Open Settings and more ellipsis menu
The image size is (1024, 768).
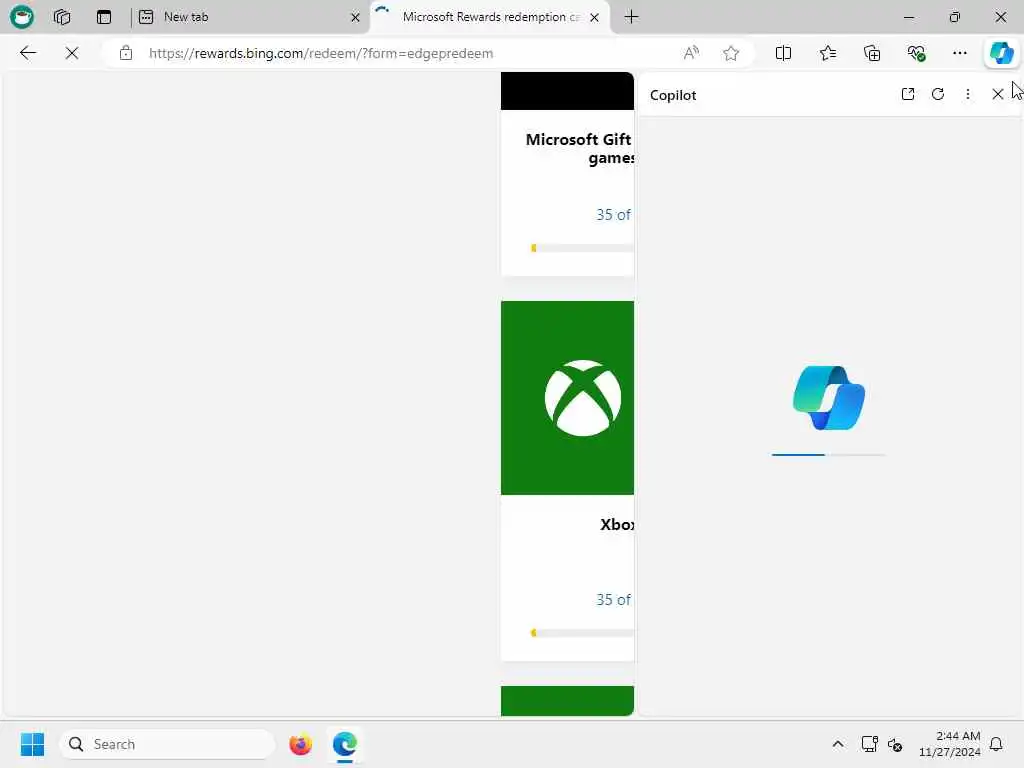point(960,53)
